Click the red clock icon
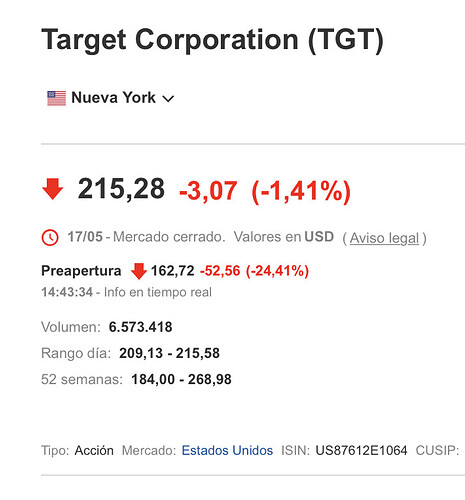Viewport: 465px width, 500px height. point(50,237)
